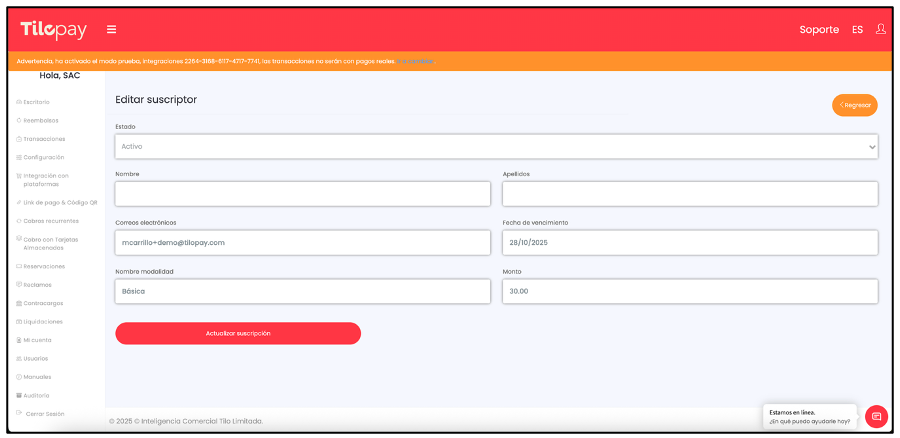Click the Escritorio sidebar icon
Image resolution: width=900 pixels, height=438 pixels.
pos(20,102)
